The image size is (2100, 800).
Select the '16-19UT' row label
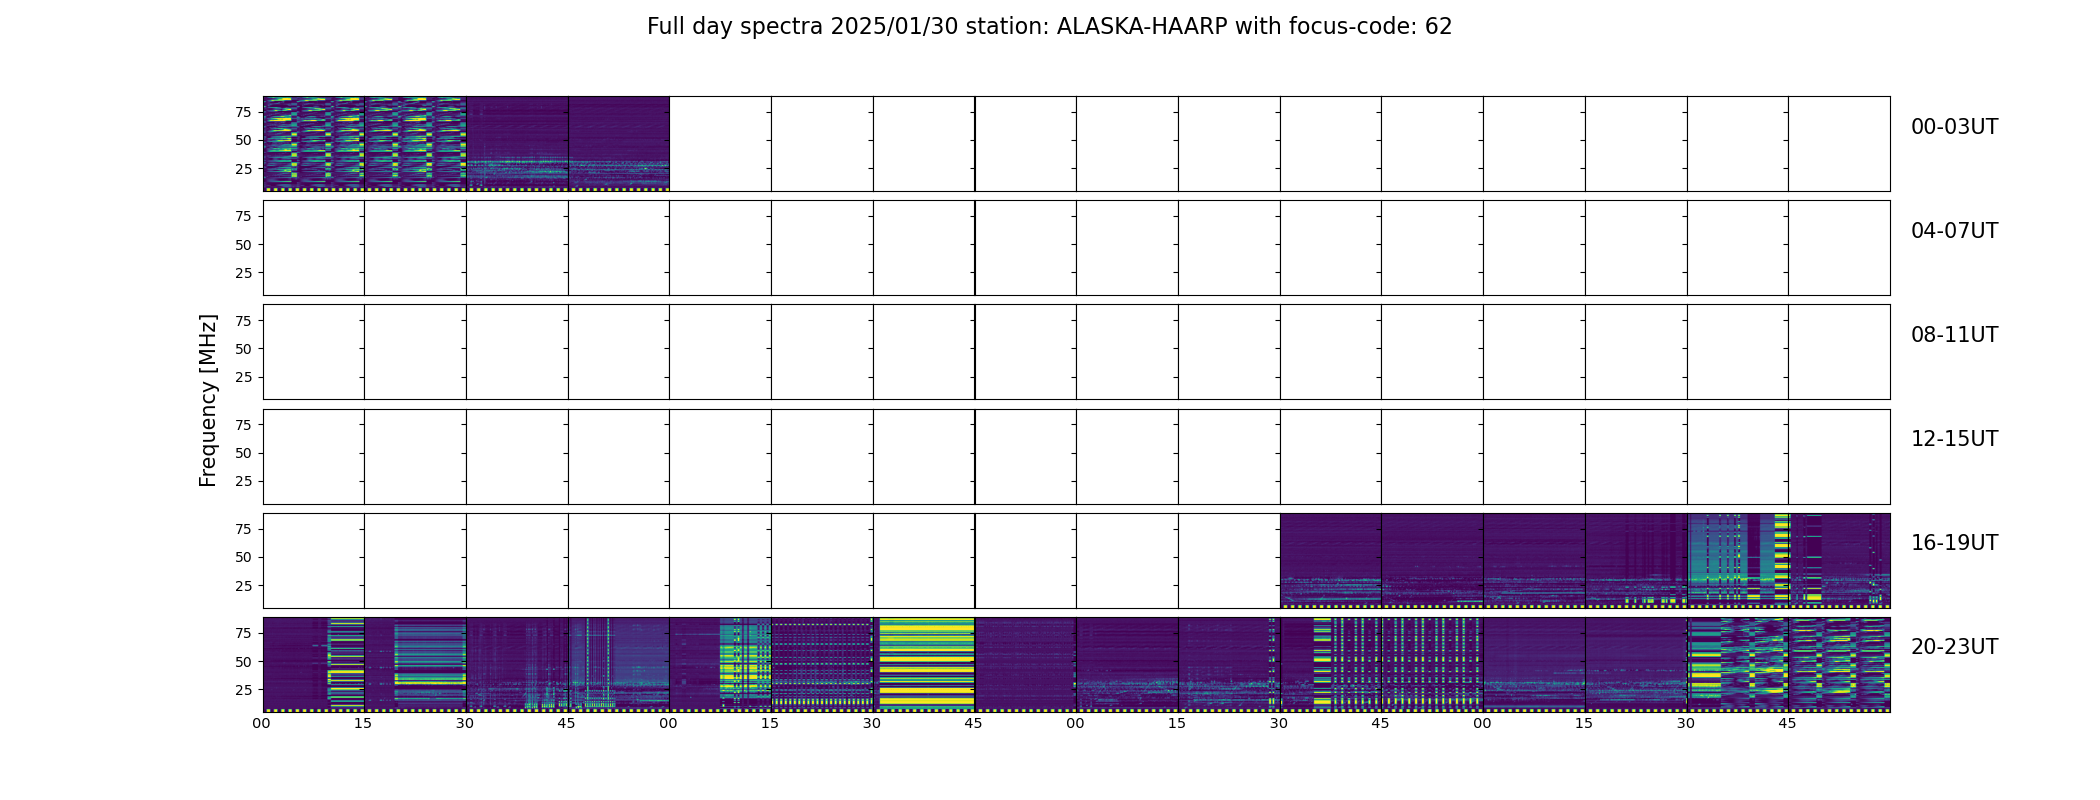[1954, 543]
